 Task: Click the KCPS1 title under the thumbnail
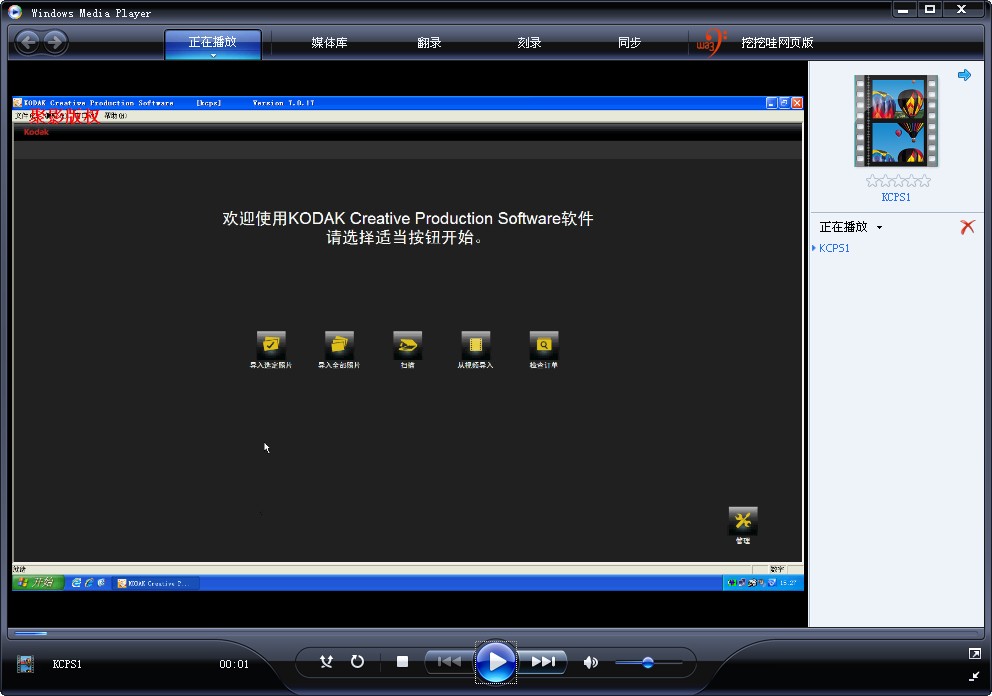[x=896, y=197]
